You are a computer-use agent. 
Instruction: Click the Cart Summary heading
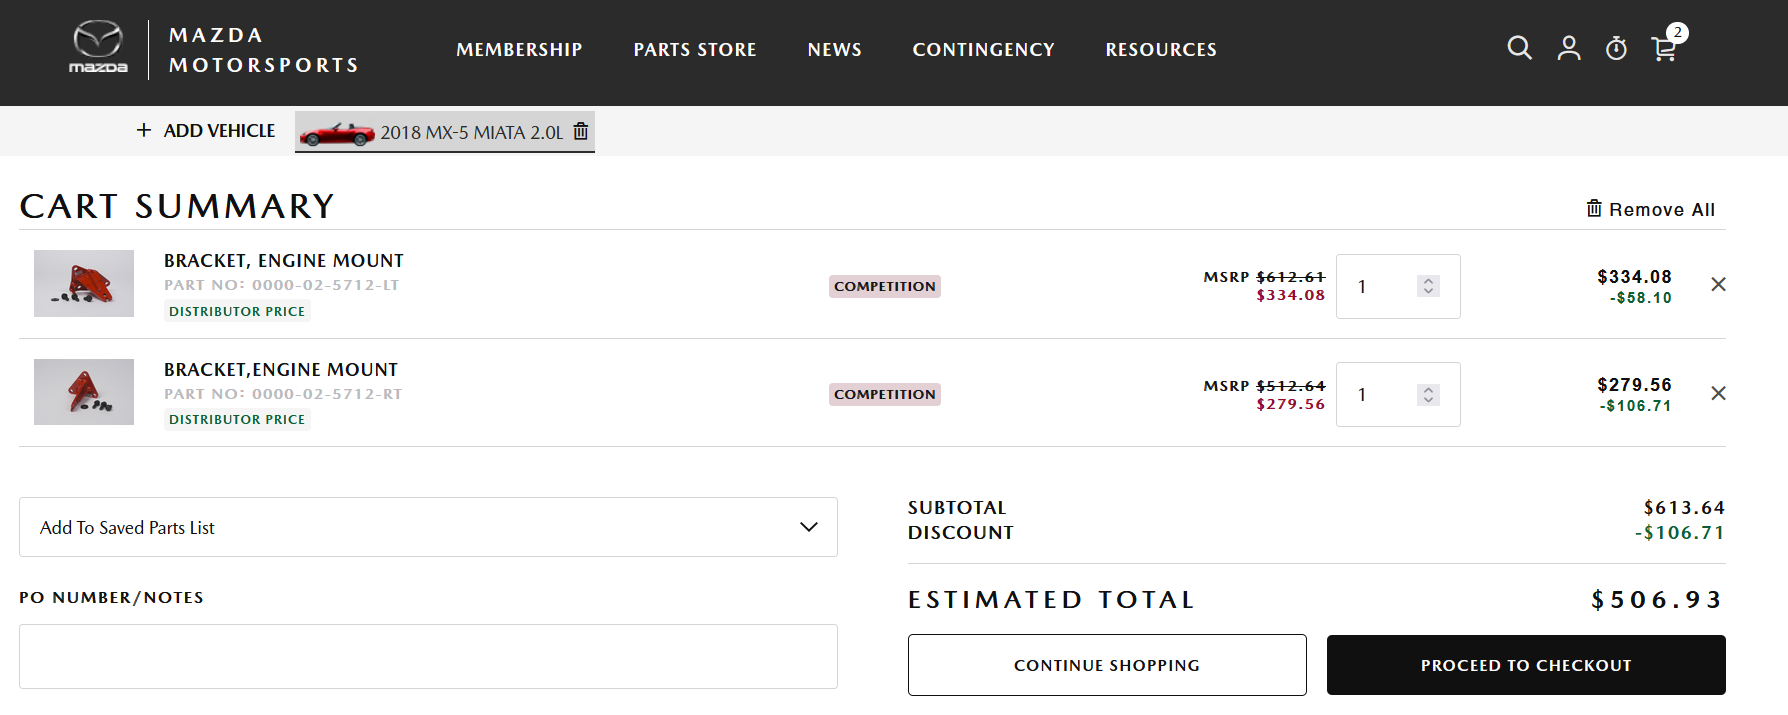click(177, 206)
